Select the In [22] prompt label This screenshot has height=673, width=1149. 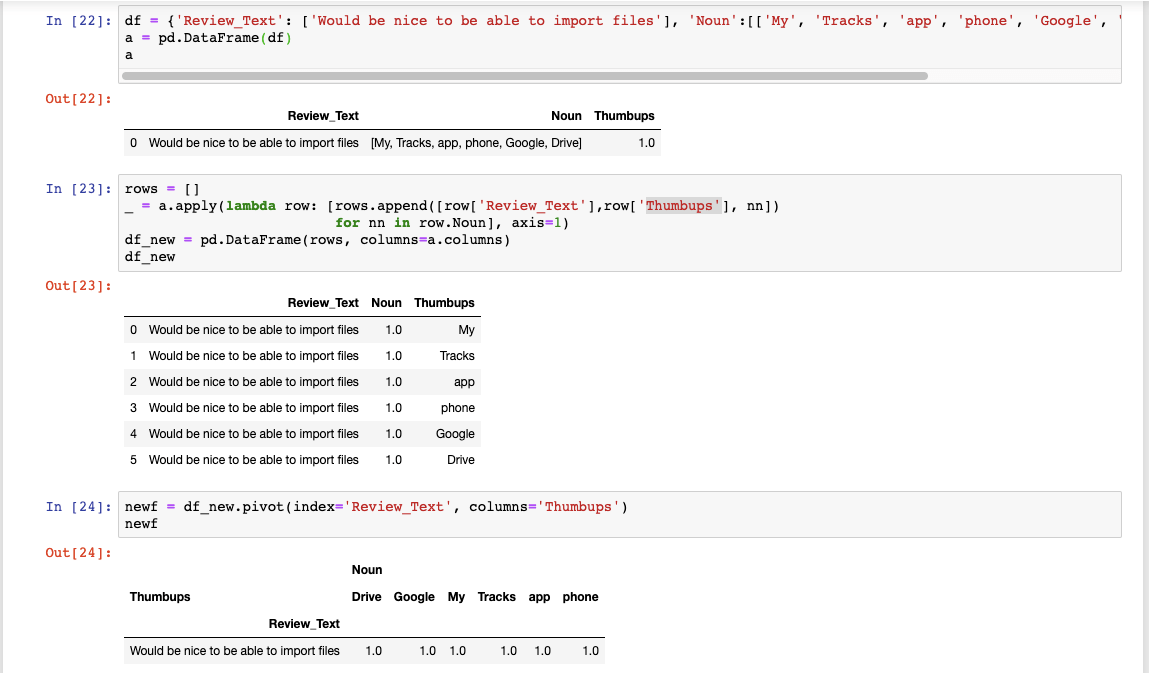click(x=78, y=21)
